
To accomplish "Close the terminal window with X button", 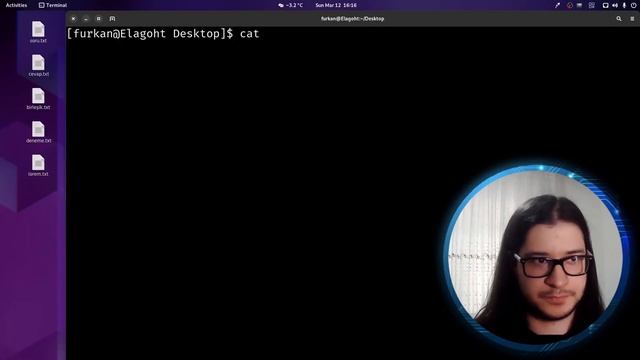I will coord(73,19).
